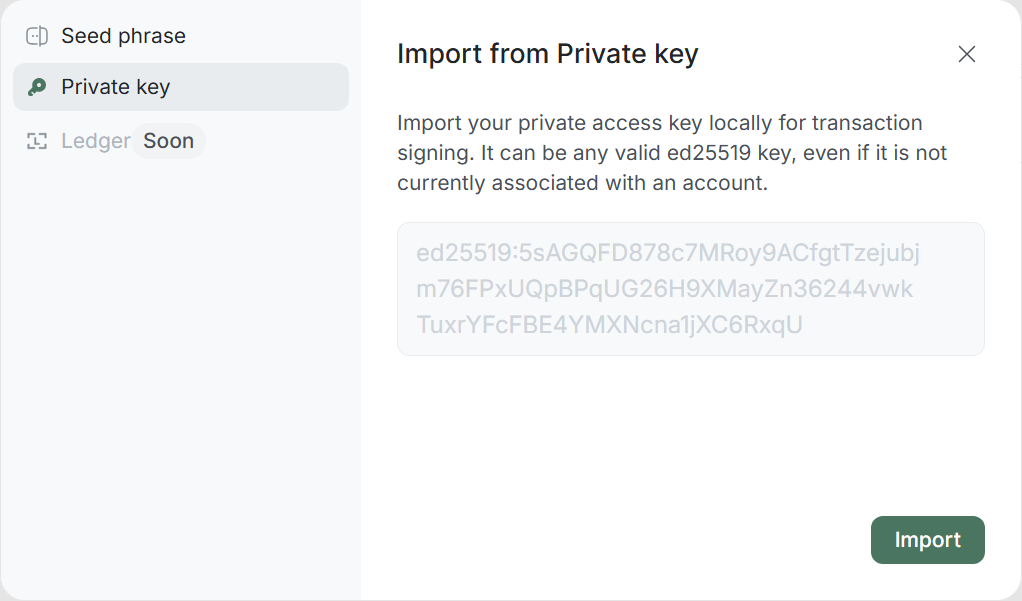This screenshot has height=601, width=1022.
Task: Click the empty sidebar area below Ledger
Action: (x=180, y=380)
